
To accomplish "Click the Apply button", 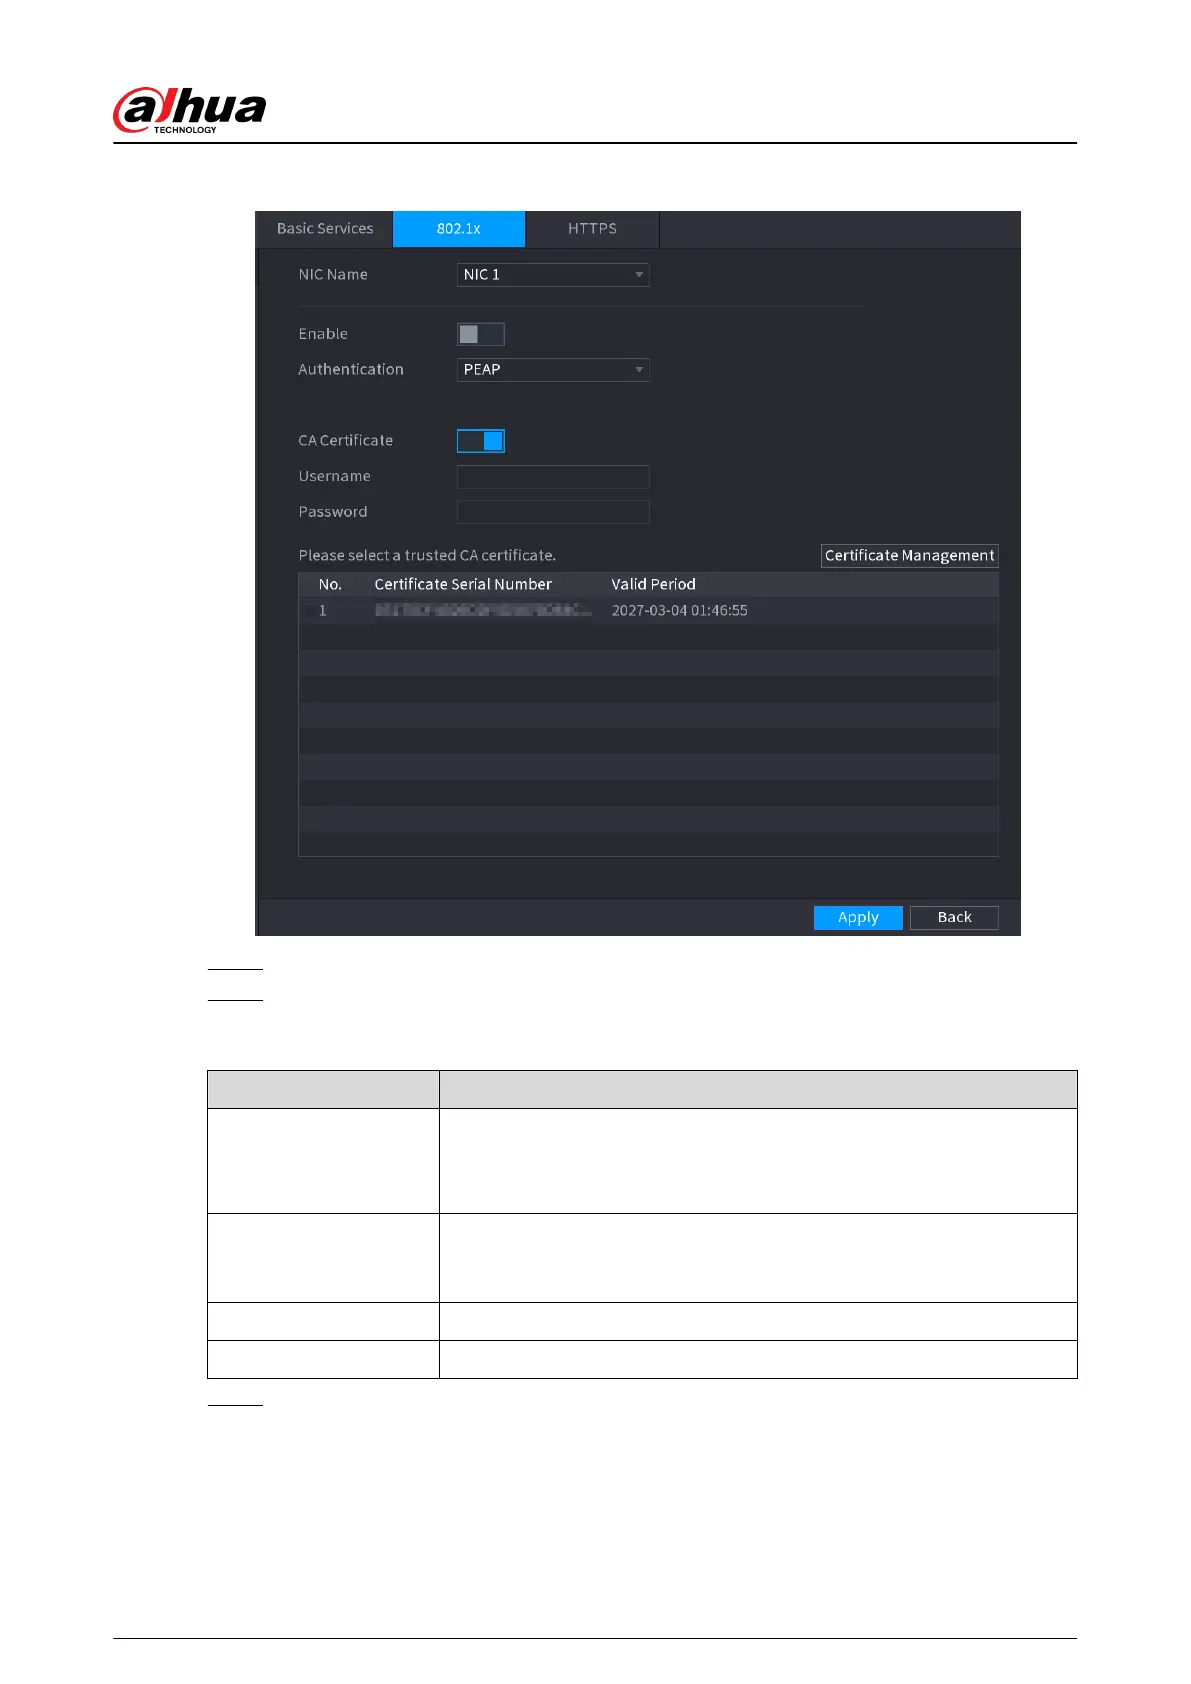I will pyautogui.click(x=858, y=918).
